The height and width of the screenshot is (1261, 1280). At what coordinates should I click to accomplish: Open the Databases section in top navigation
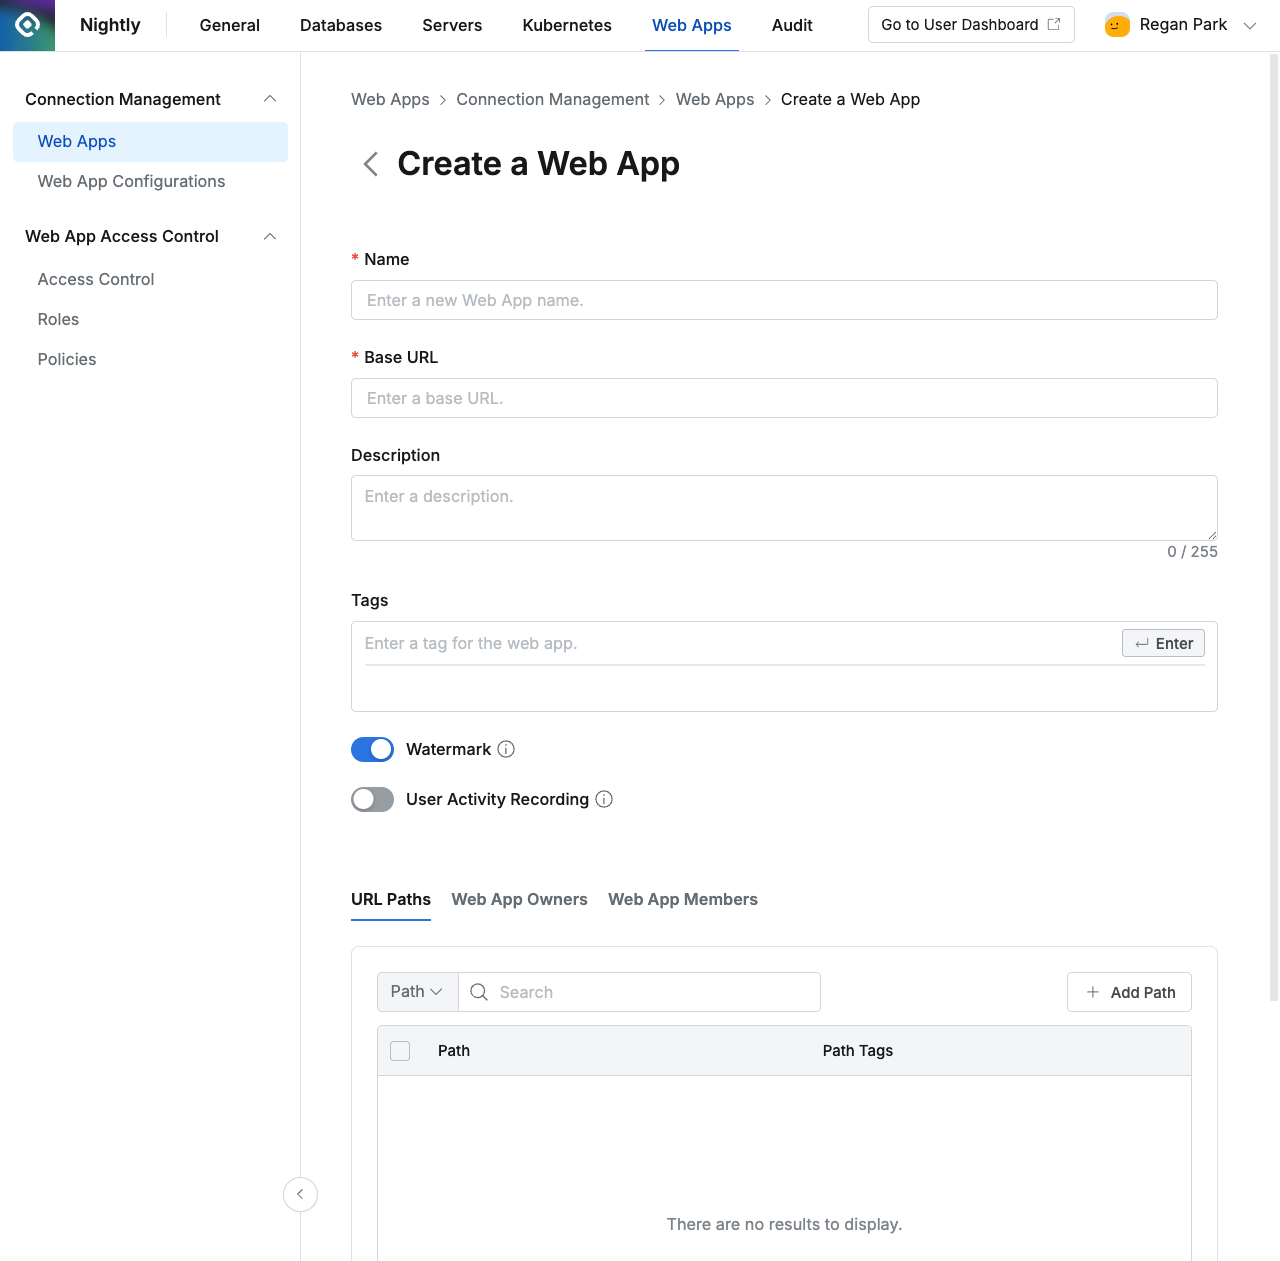point(340,25)
